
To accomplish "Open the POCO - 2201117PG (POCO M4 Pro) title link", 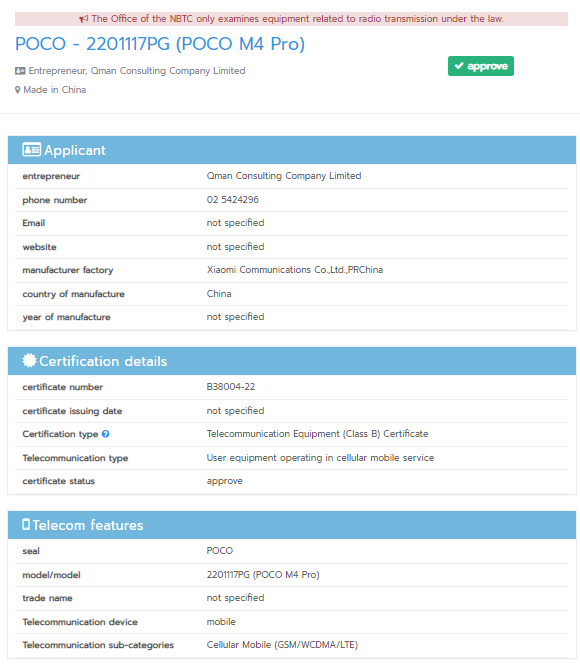I will click(x=160, y=43).
